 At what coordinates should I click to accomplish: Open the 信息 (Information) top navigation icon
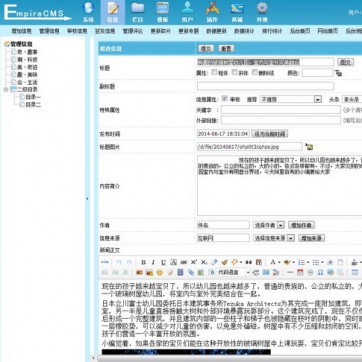[113, 12]
